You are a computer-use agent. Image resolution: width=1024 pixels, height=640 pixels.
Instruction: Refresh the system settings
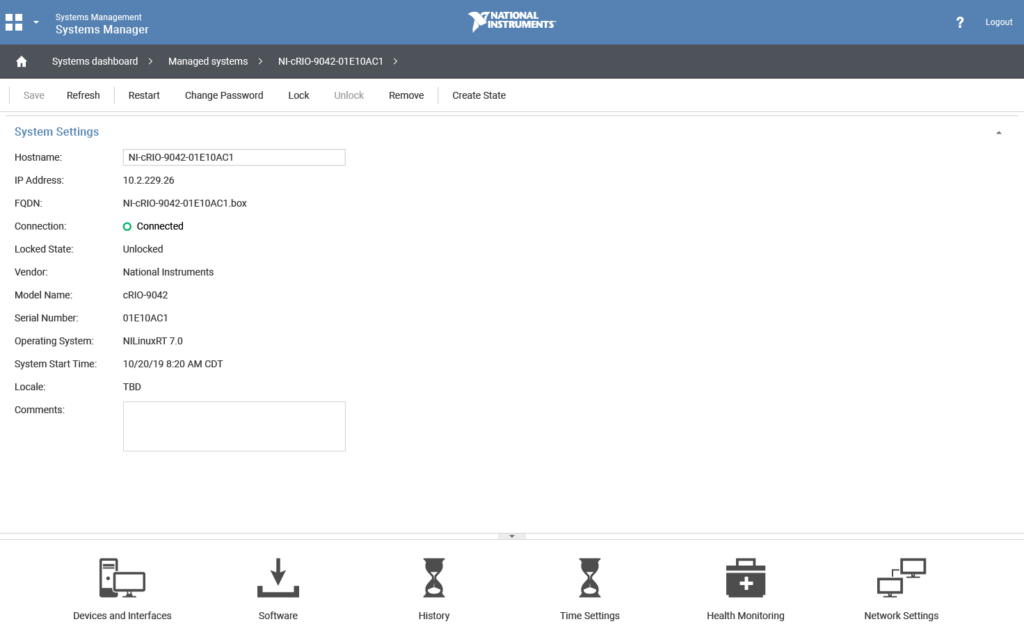point(83,95)
